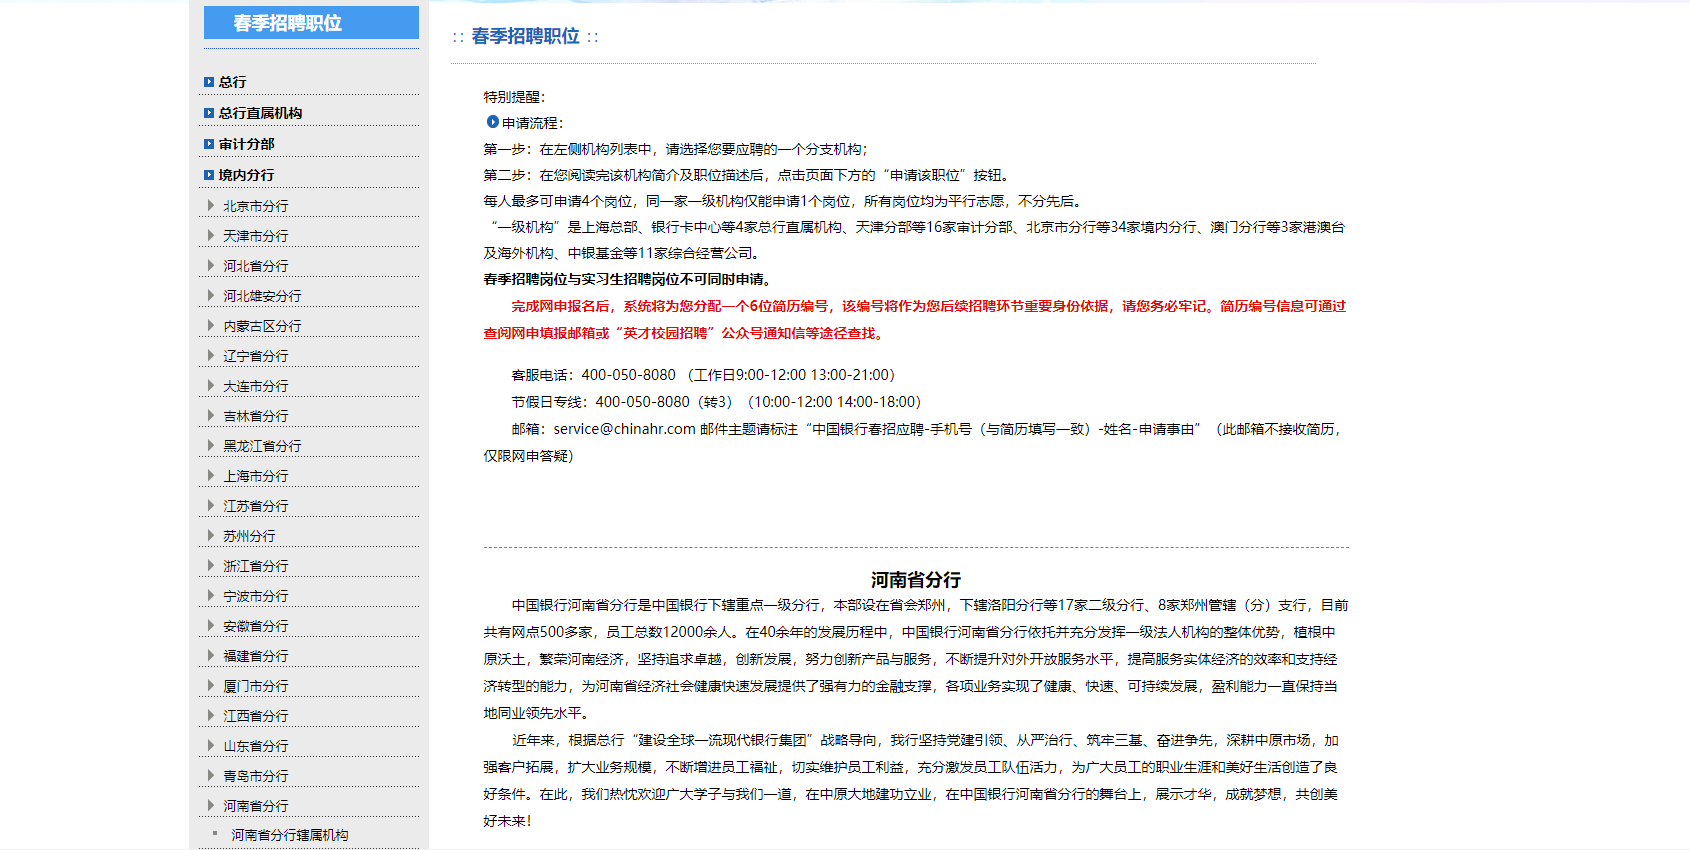
Task: Select 吉林省分行 in the branch list
Action: 255,416
